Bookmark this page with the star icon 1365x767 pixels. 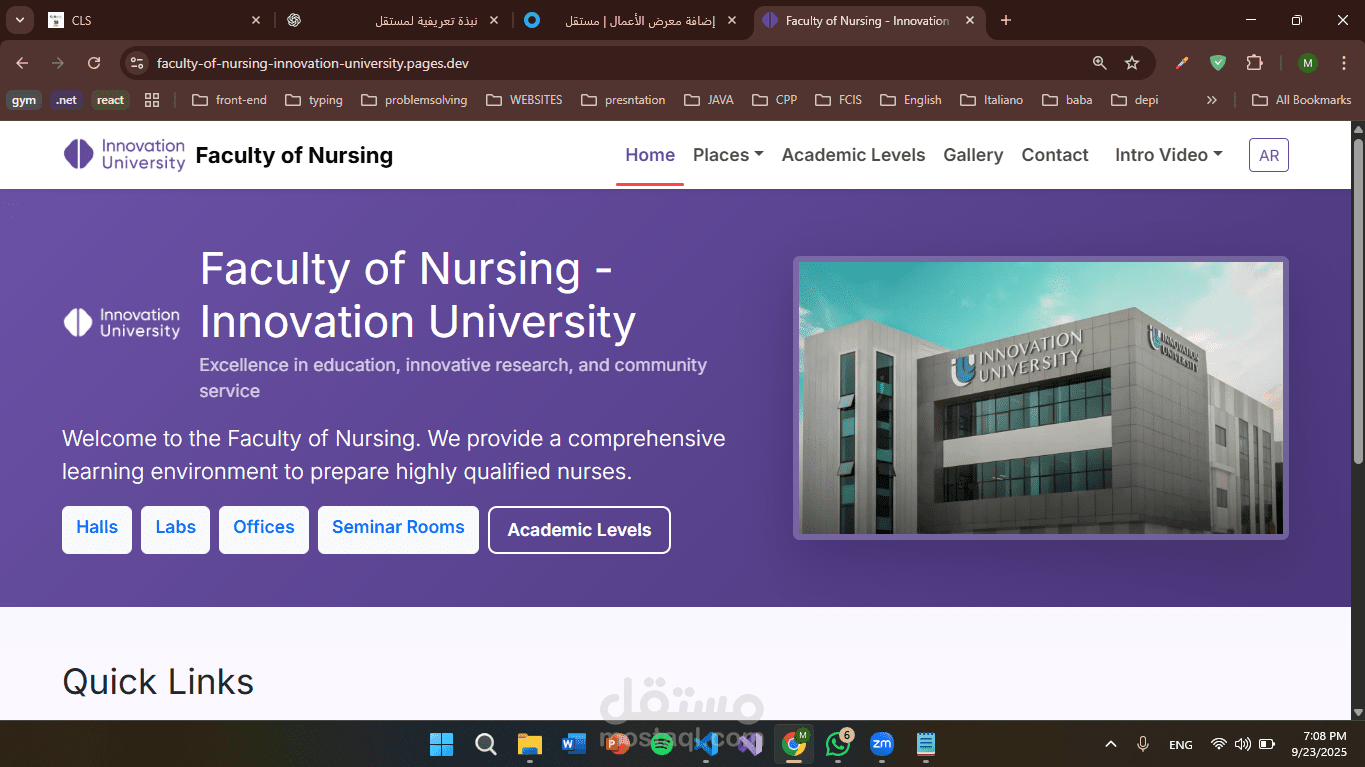click(x=1132, y=63)
